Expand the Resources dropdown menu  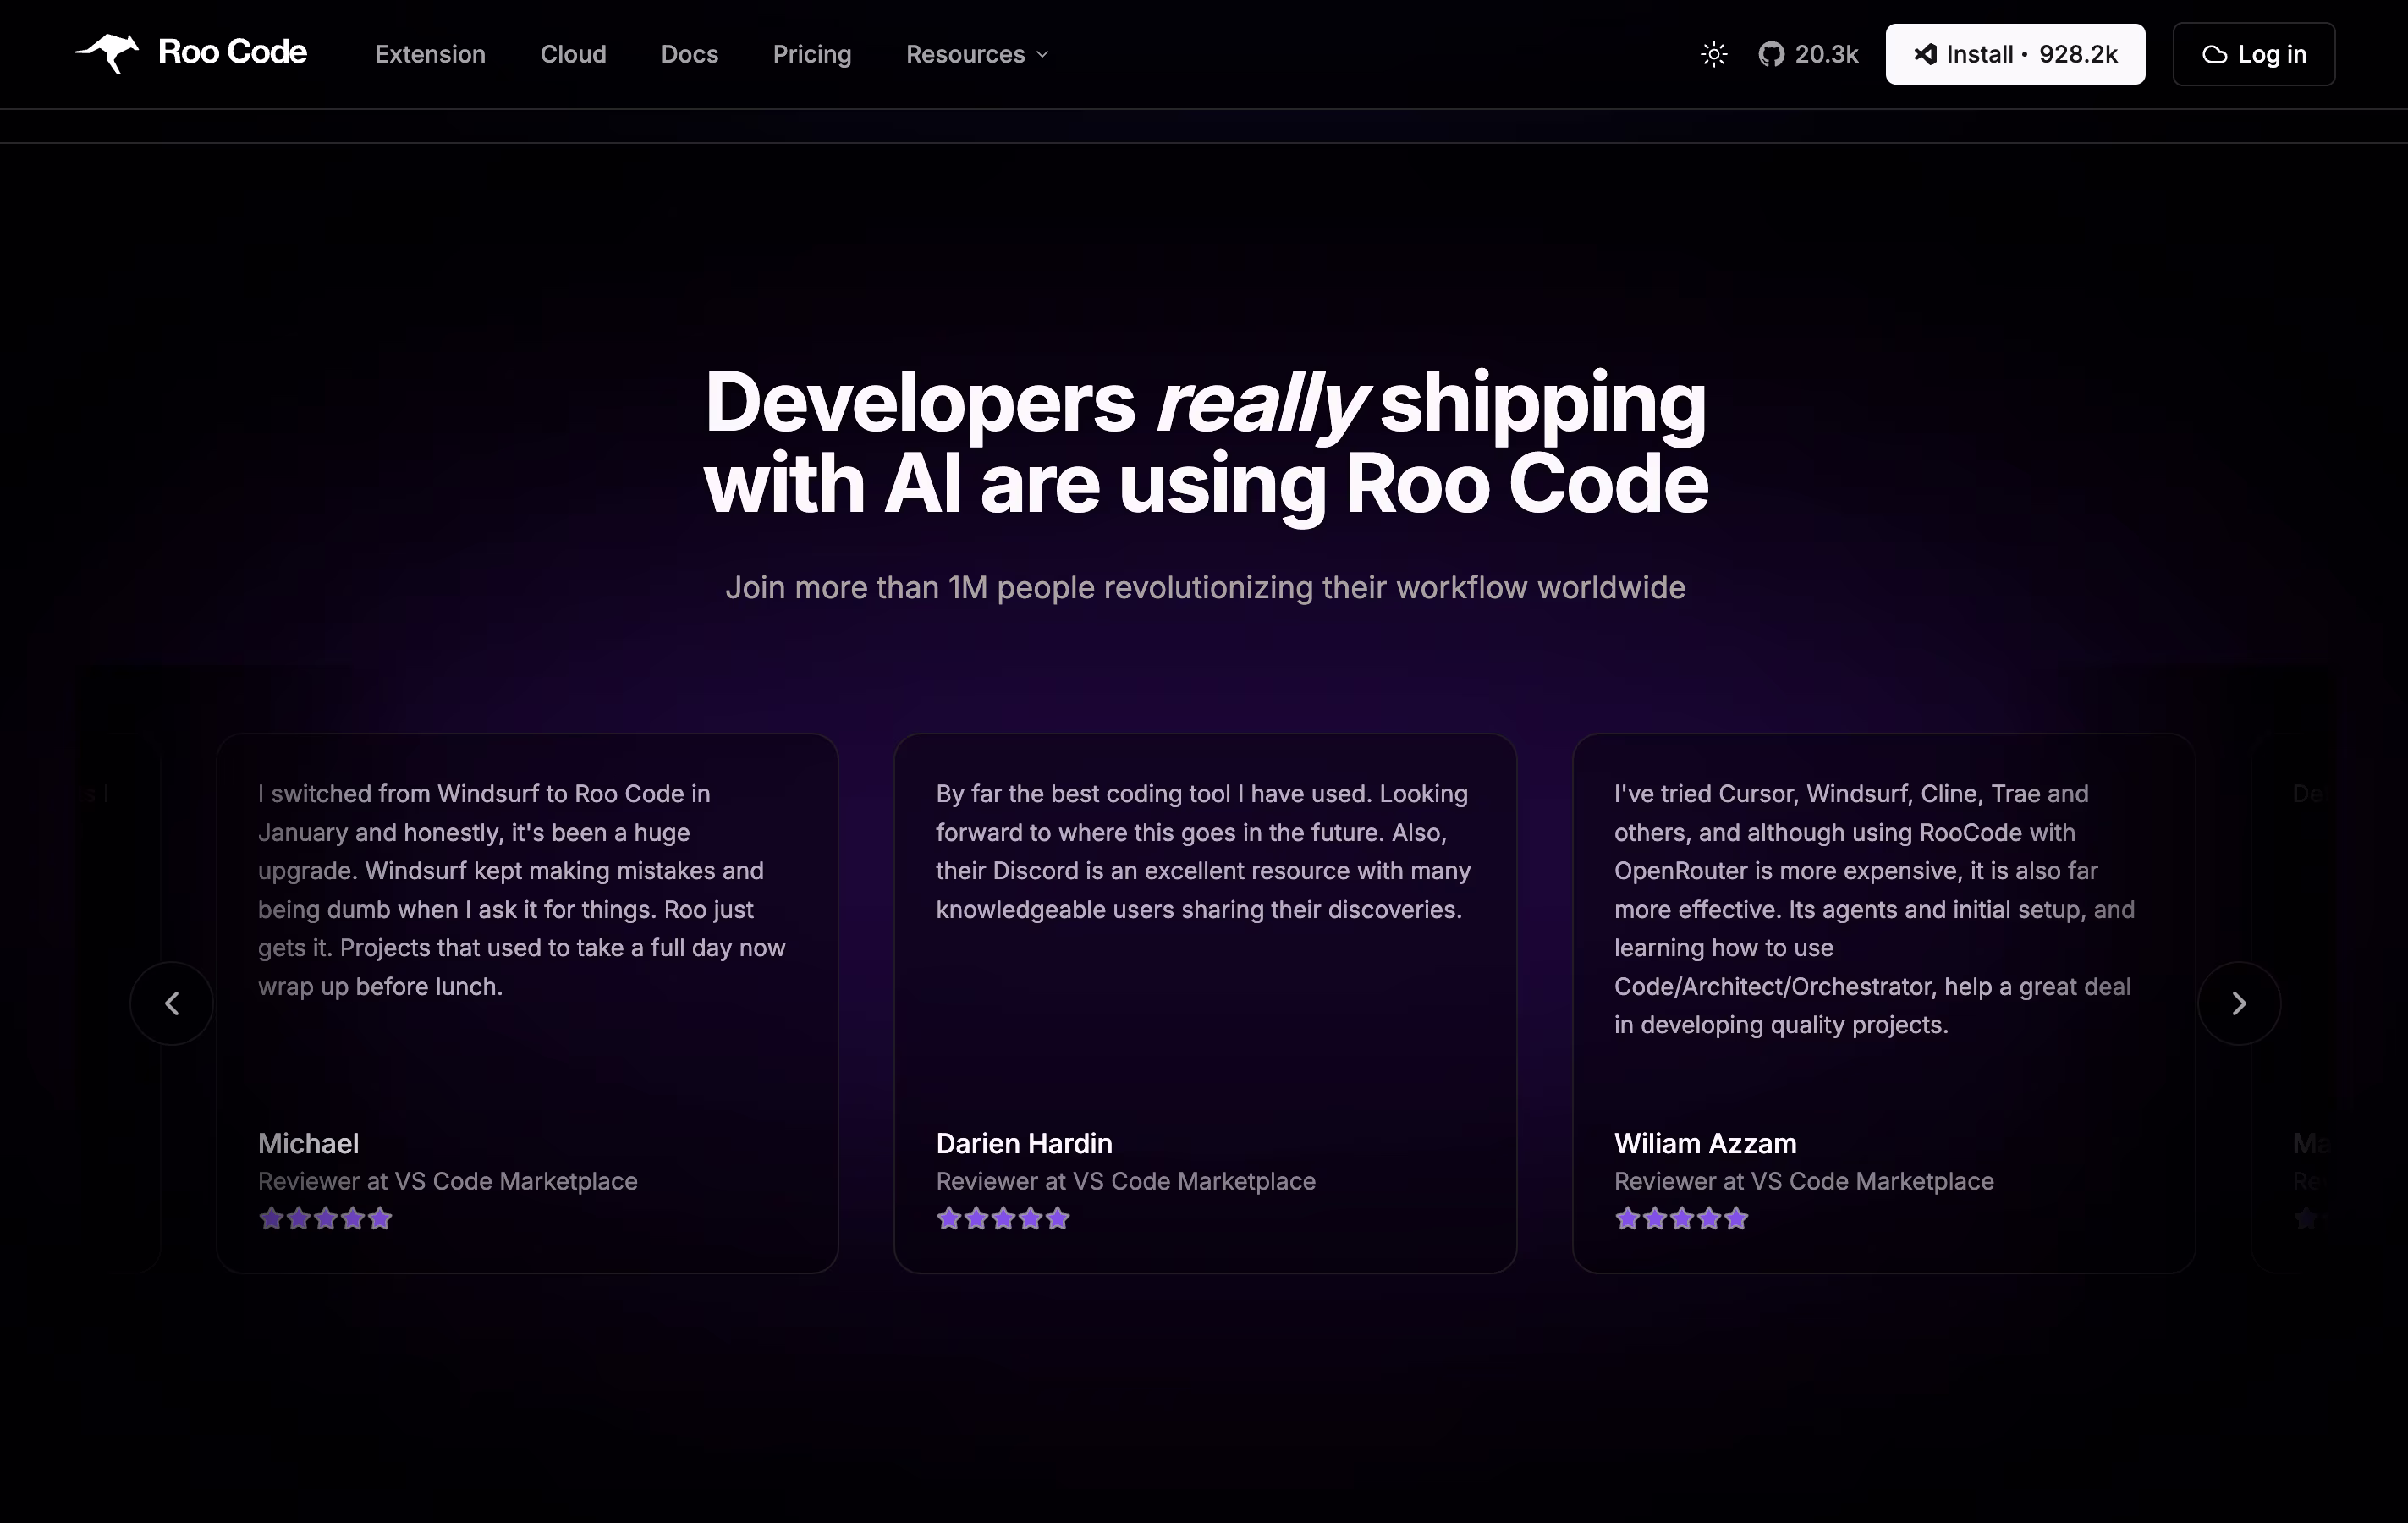point(965,54)
